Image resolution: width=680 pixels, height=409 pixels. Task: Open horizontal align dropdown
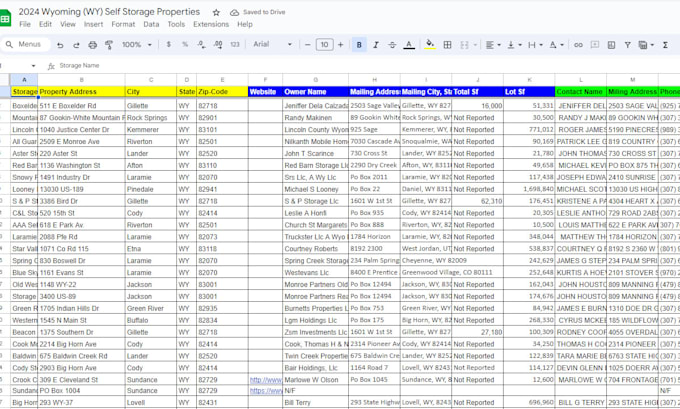click(494, 45)
